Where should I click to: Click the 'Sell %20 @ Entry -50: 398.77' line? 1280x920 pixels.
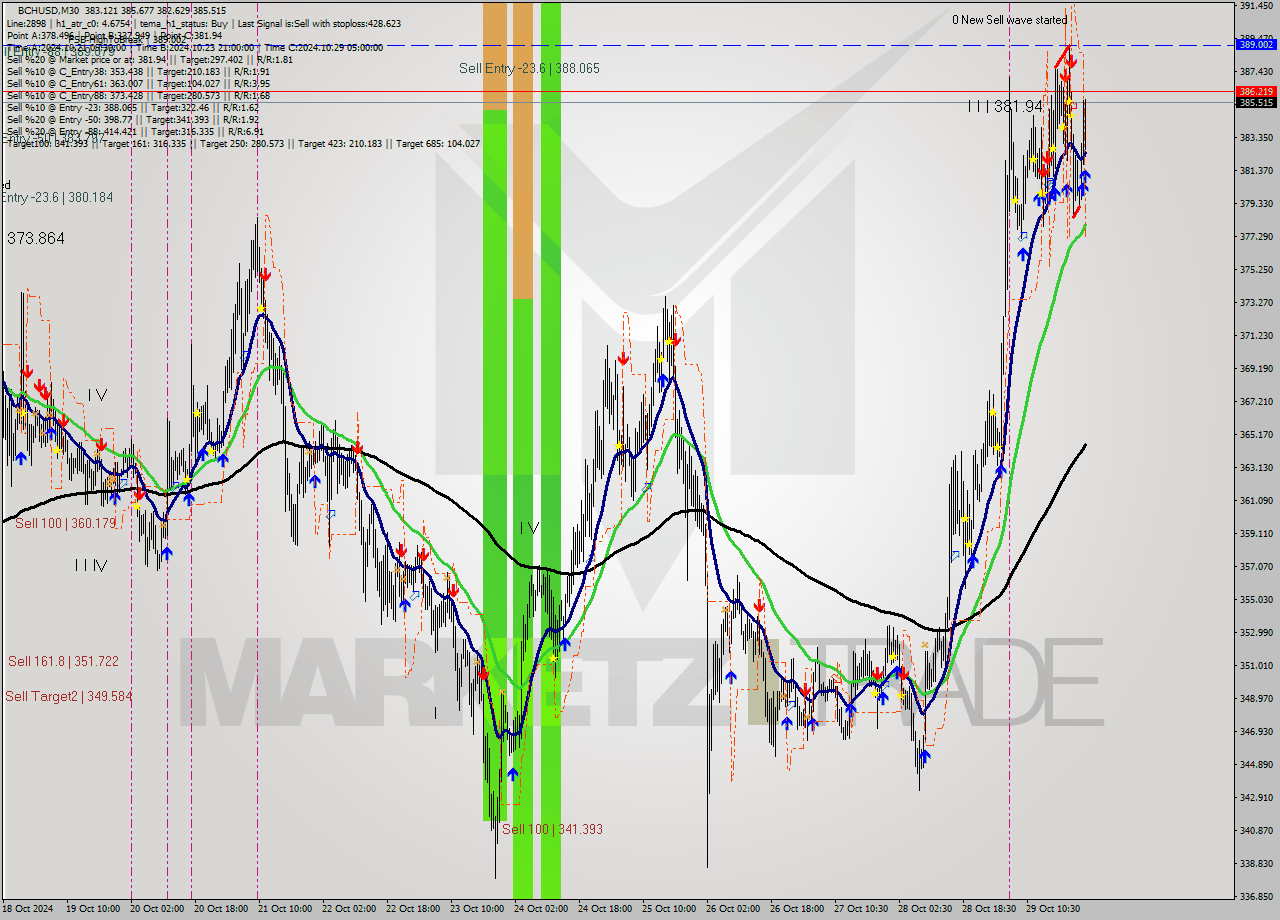tap(135, 120)
